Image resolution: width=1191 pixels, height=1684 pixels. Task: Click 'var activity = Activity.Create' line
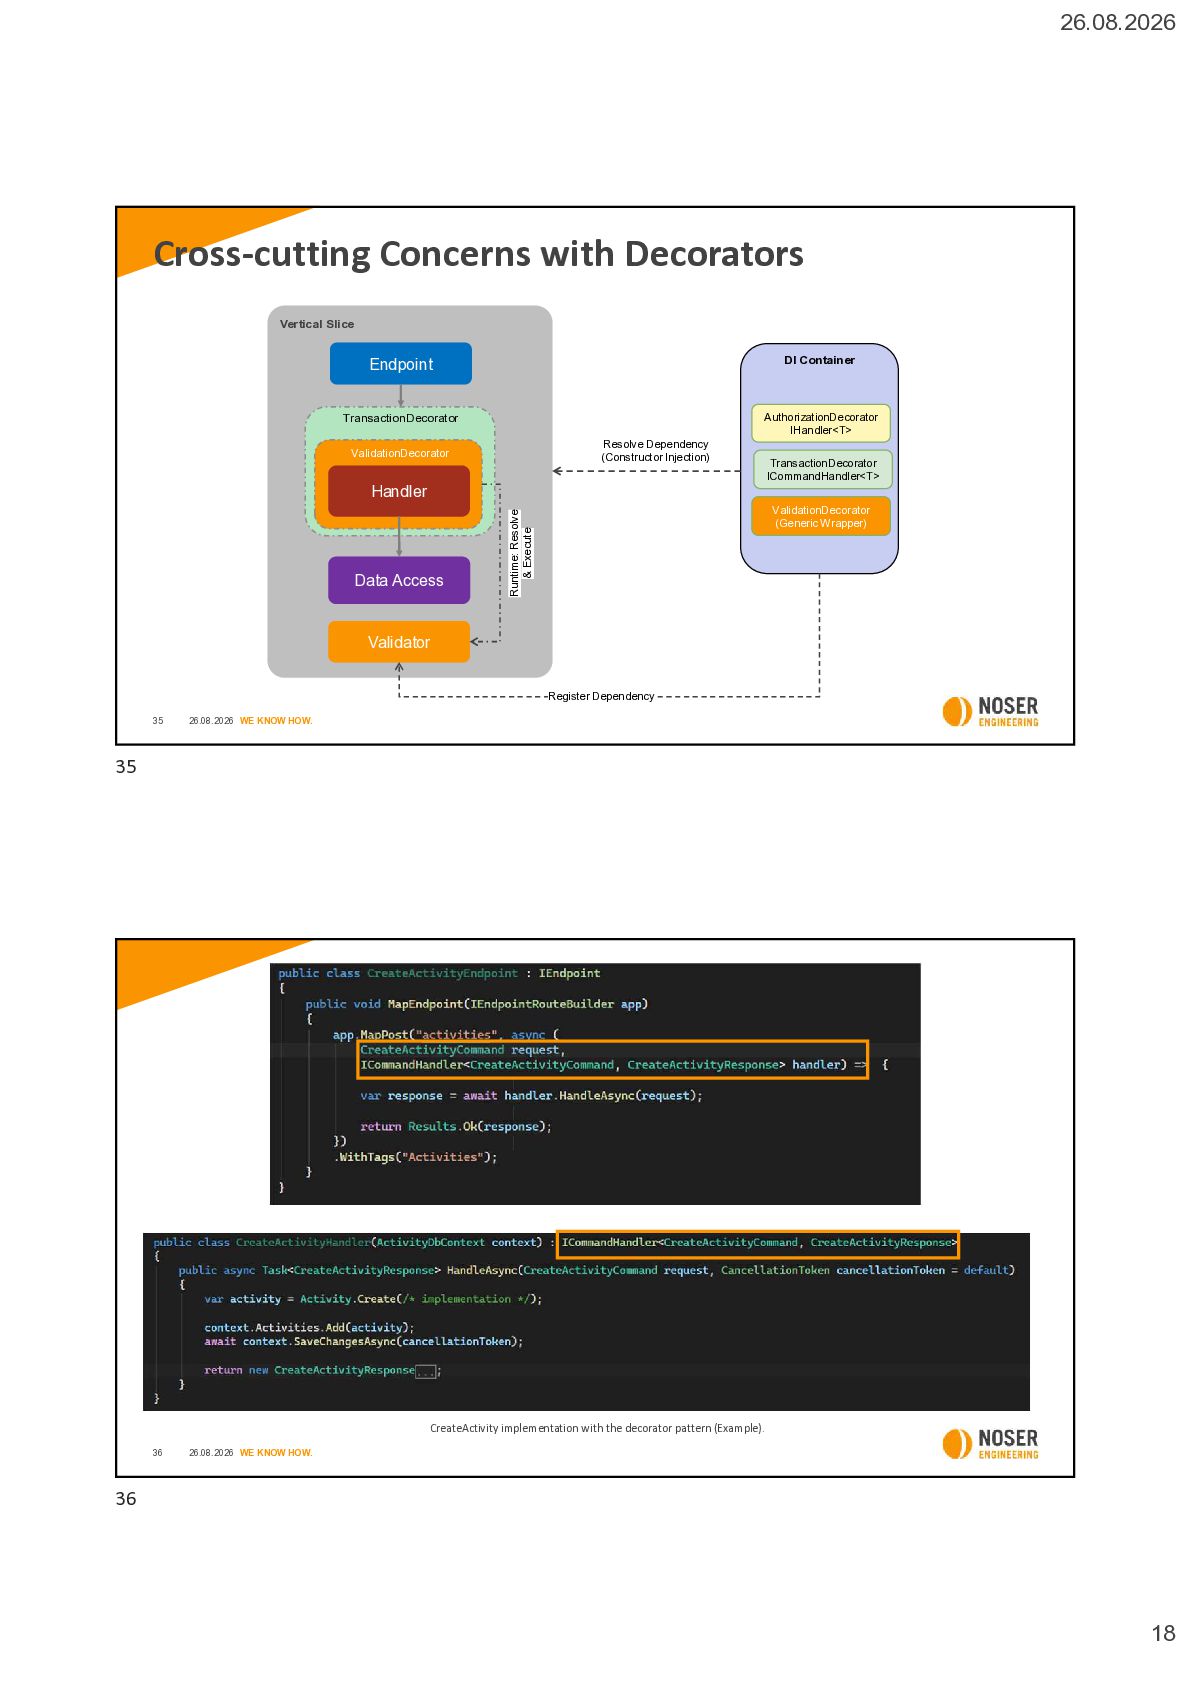[373, 1300]
